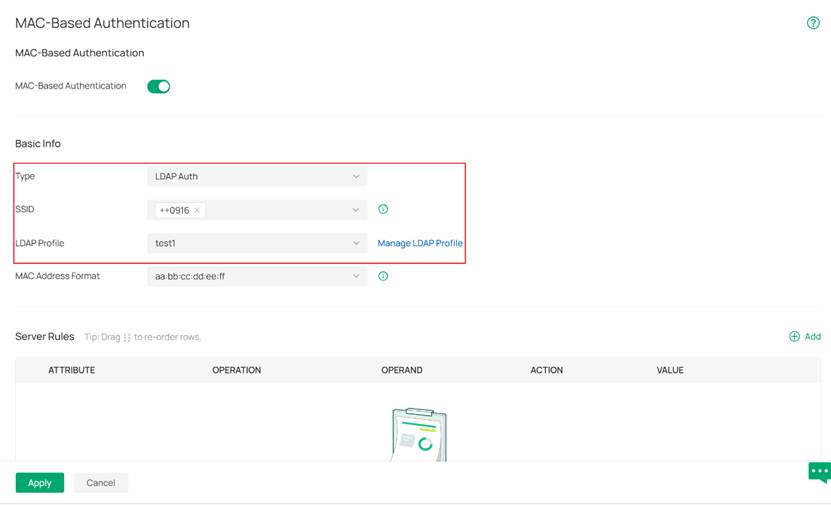This screenshot has width=831, height=505.
Task: Click the ++0916 SSID tag text
Action: 174,210
